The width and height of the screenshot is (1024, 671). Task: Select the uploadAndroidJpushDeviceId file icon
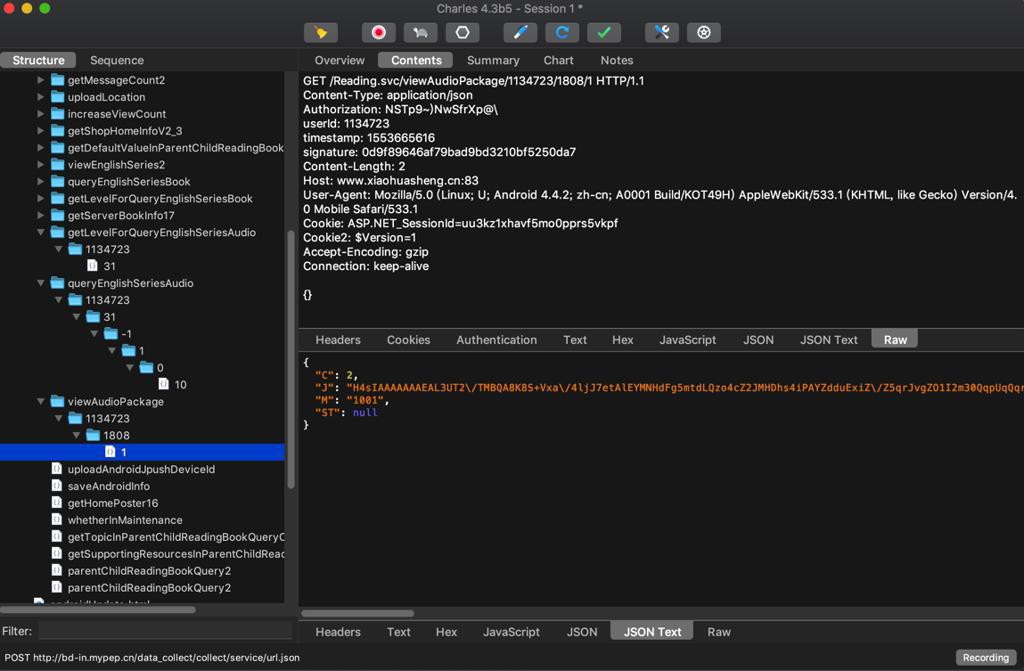click(x=57, y=468)
